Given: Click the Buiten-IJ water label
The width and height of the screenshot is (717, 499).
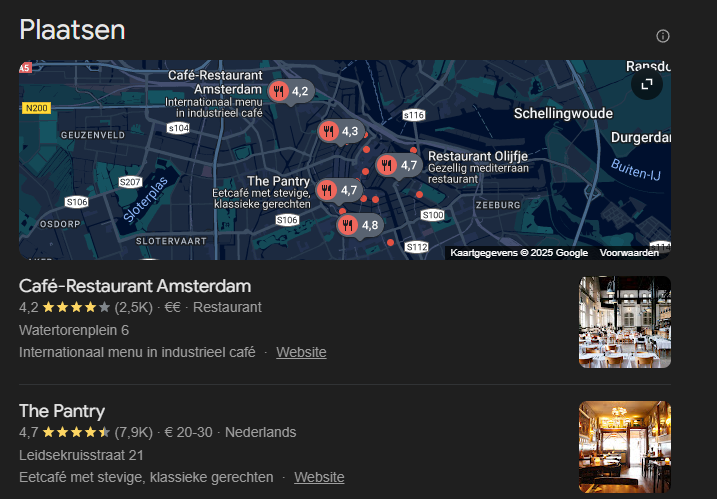Looking at the screenshot, I should coord(636,170).
